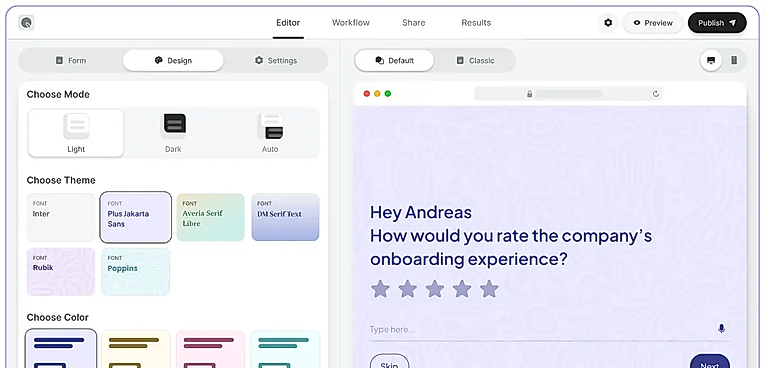765x368 pixels.
Task: Switch to the Settings panel tab
Action: pyautogui.click(x=276, y=61)
